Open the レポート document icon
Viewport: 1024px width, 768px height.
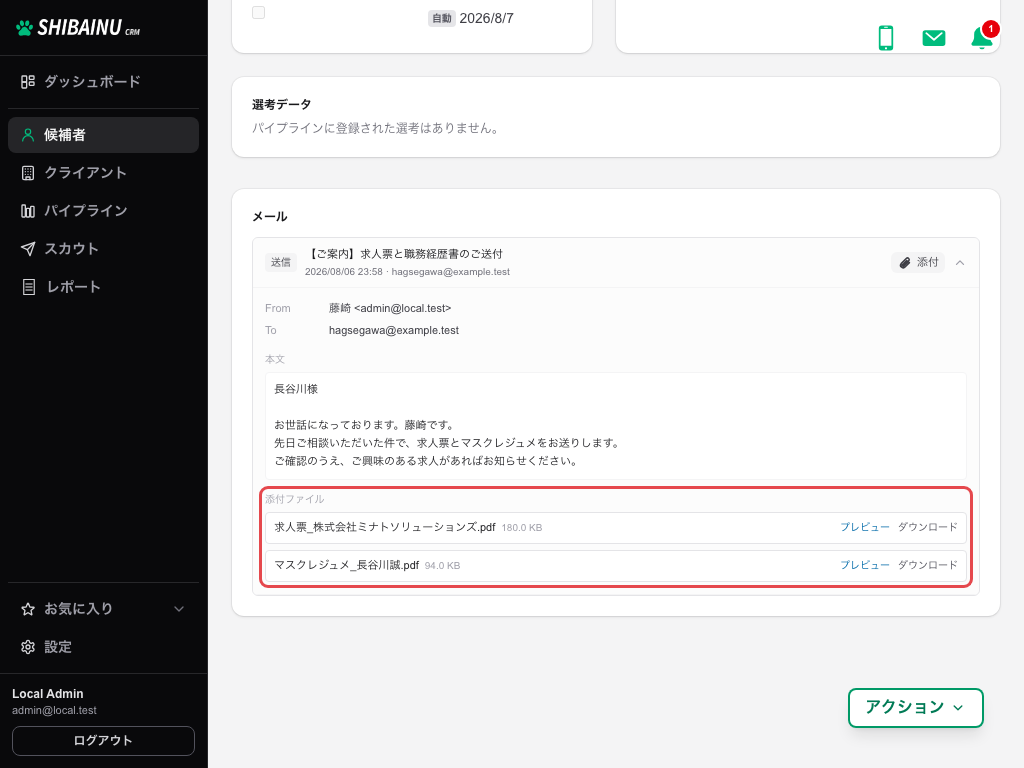(28, 287)
